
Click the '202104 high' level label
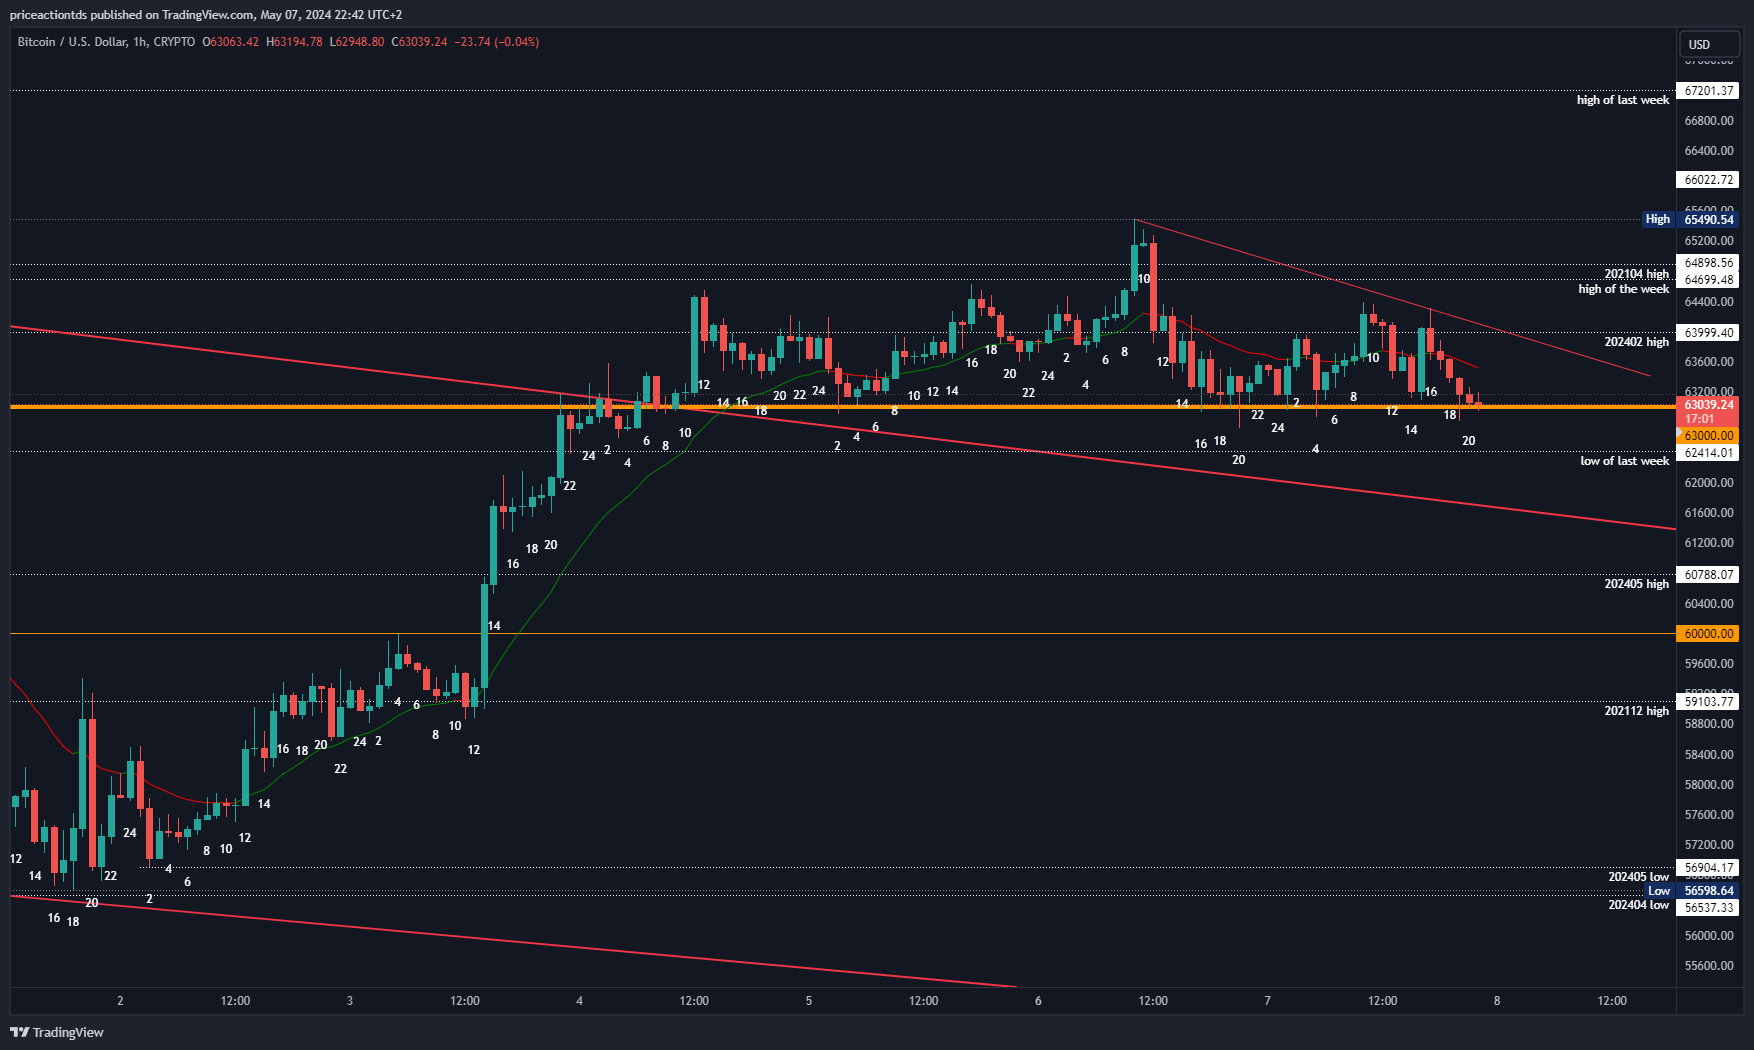[1636, 274]
